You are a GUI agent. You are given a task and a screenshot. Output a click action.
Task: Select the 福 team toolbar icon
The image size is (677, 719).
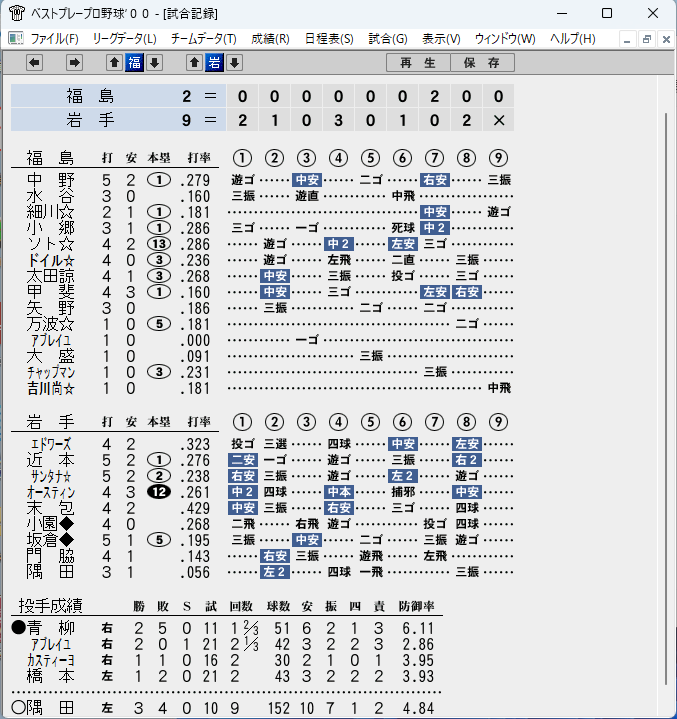tap(134, 62)
